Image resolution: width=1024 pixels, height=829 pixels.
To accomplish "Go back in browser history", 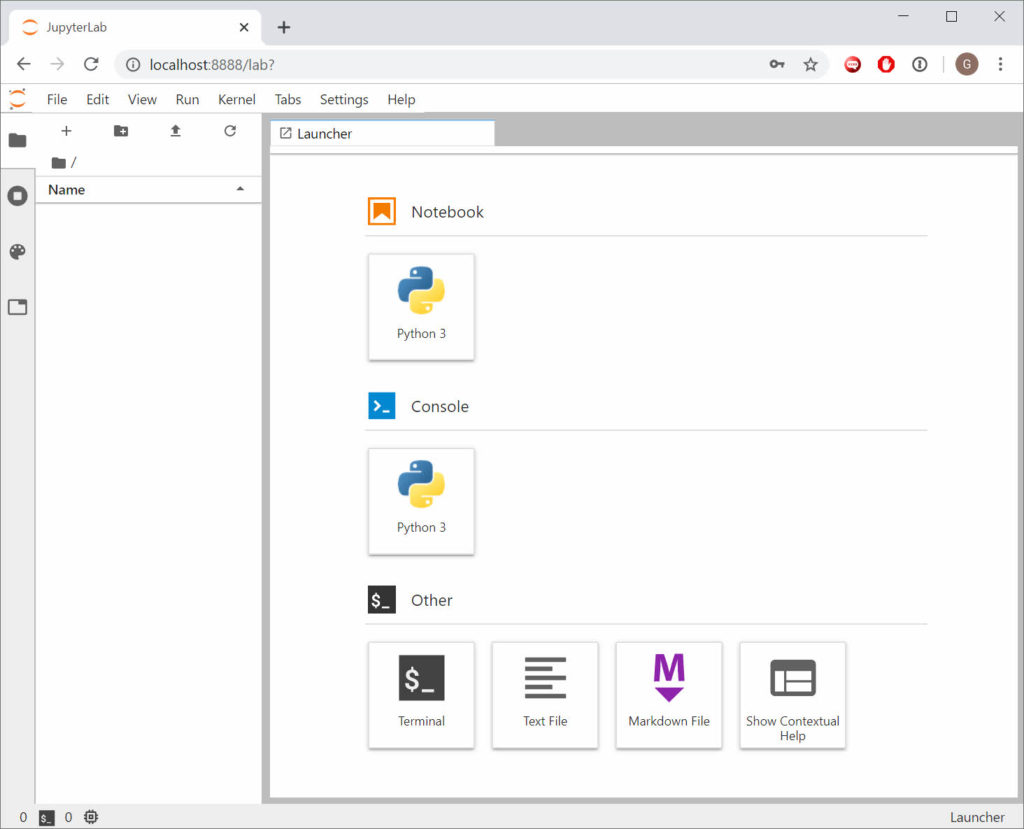I will [x=24, y=64].
